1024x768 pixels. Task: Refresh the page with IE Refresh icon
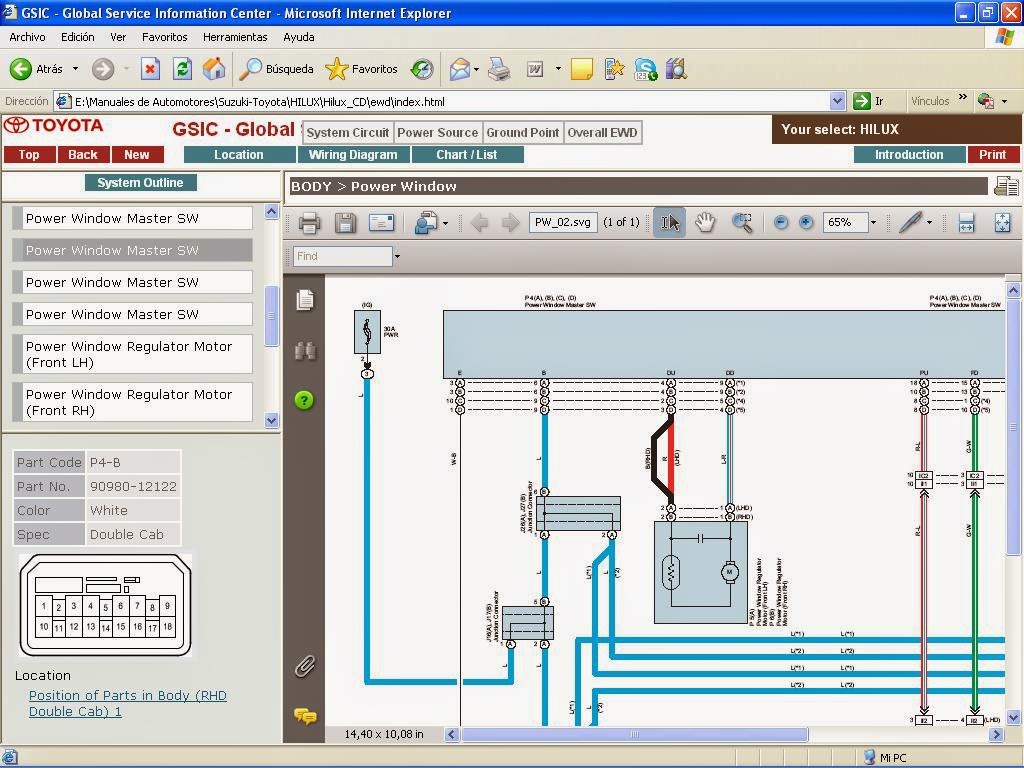pyautogui.click(x=182, y=69)
